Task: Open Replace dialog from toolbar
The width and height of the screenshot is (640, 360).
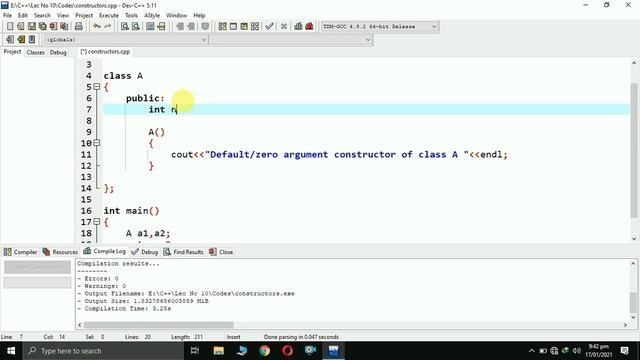Action: point(136,27)
